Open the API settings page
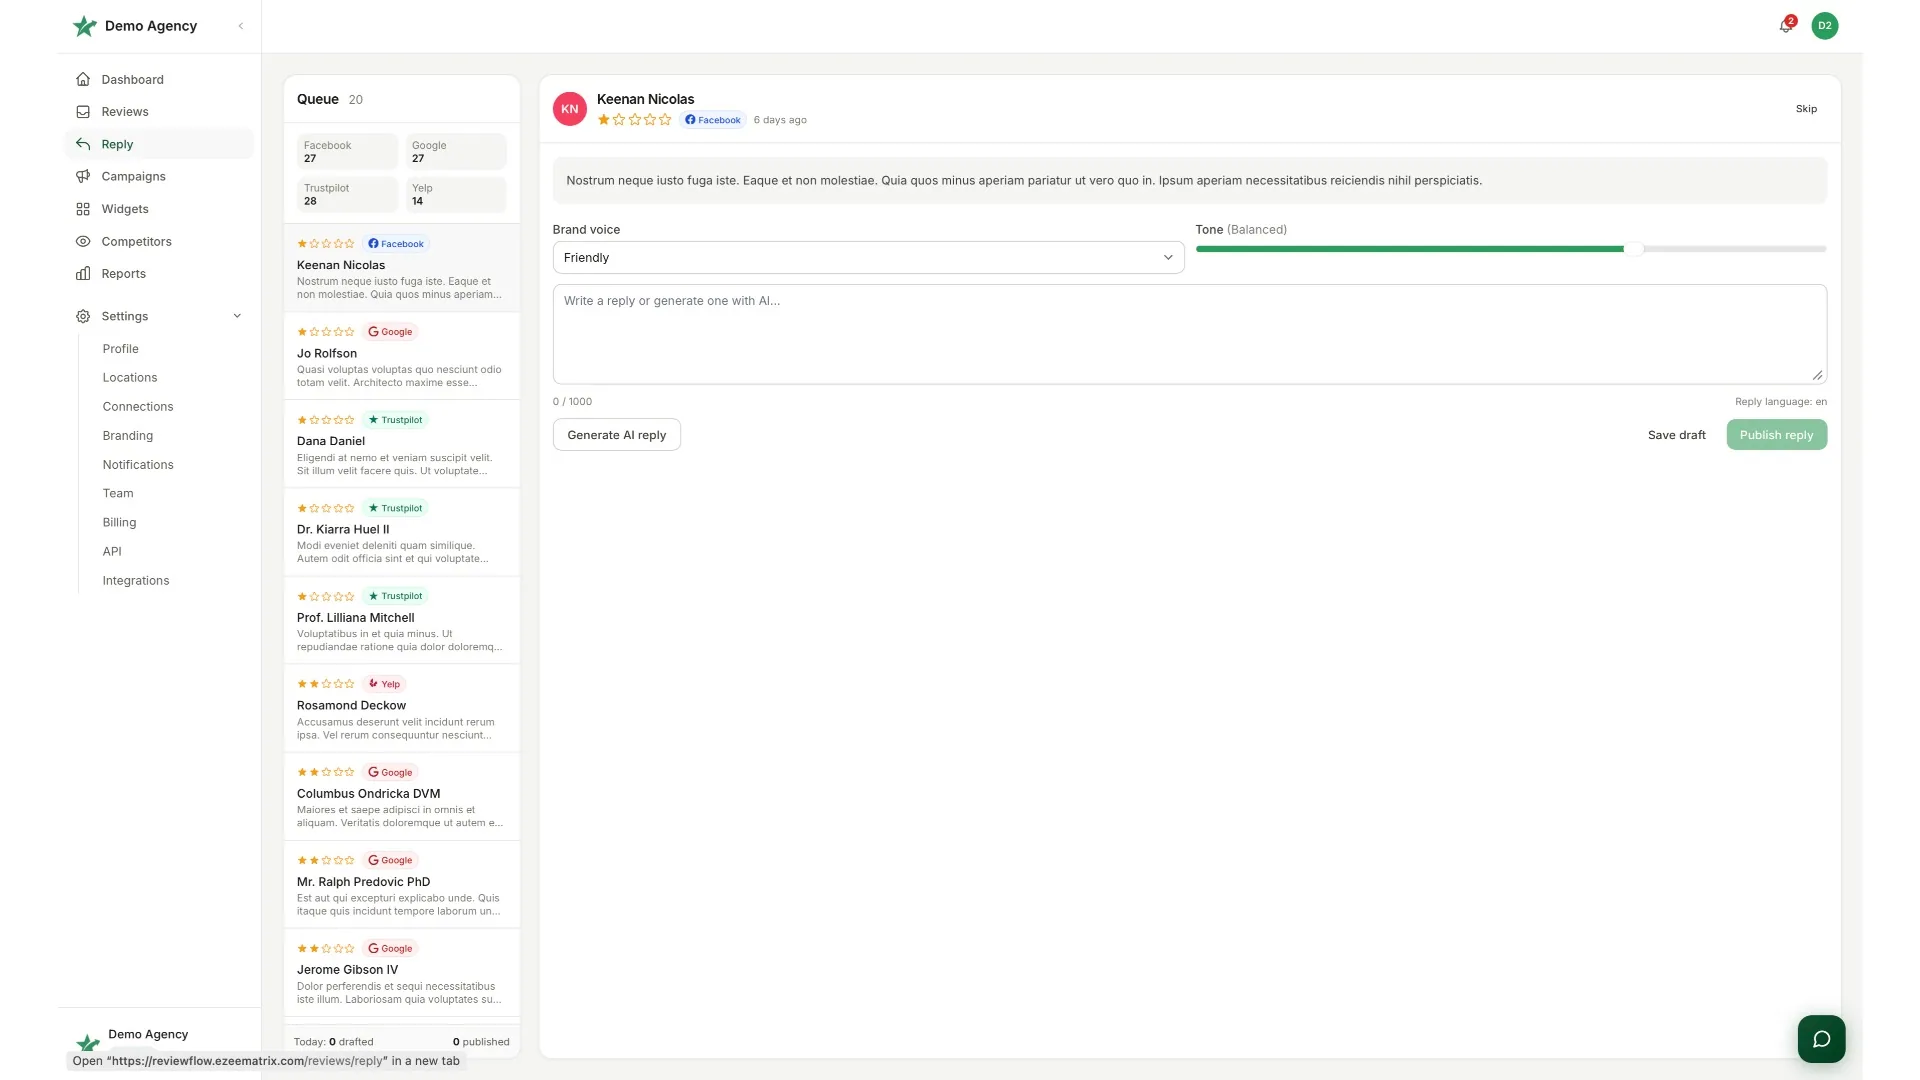1920x1080 pixels. 112,552
